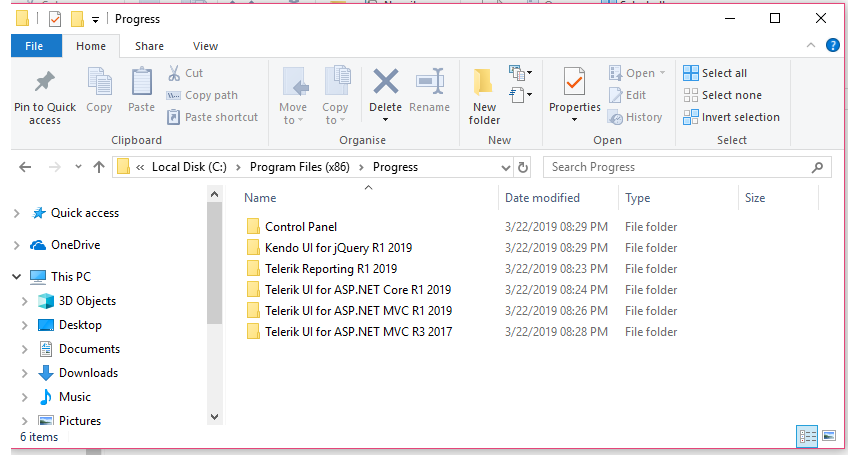Click the History command in ribbon
Screen dimensions: 862x455
635,117
